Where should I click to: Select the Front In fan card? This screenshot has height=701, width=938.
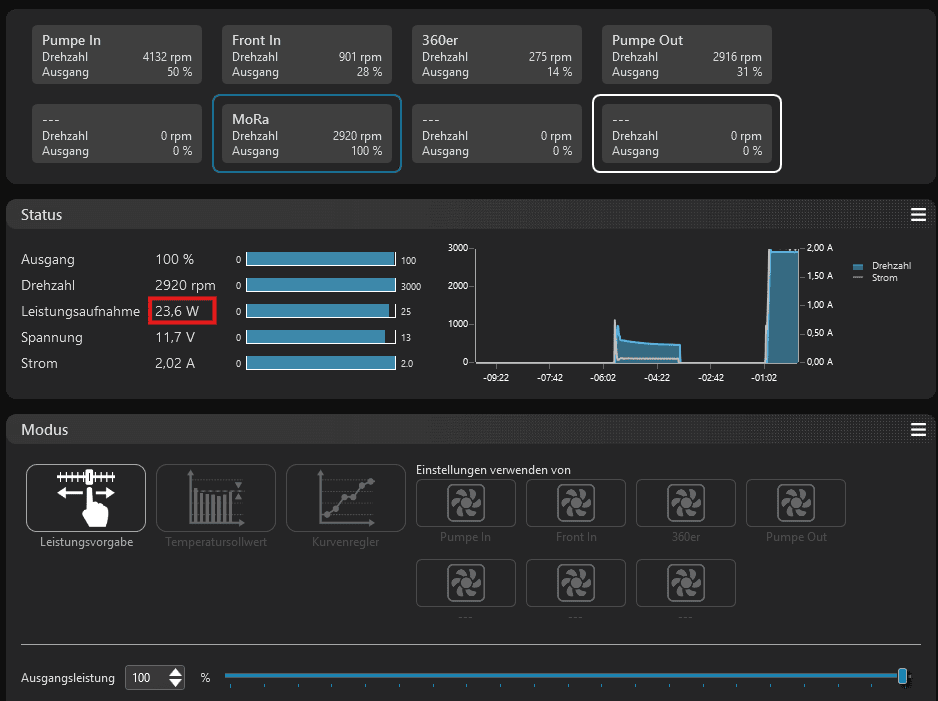point(307,54)
